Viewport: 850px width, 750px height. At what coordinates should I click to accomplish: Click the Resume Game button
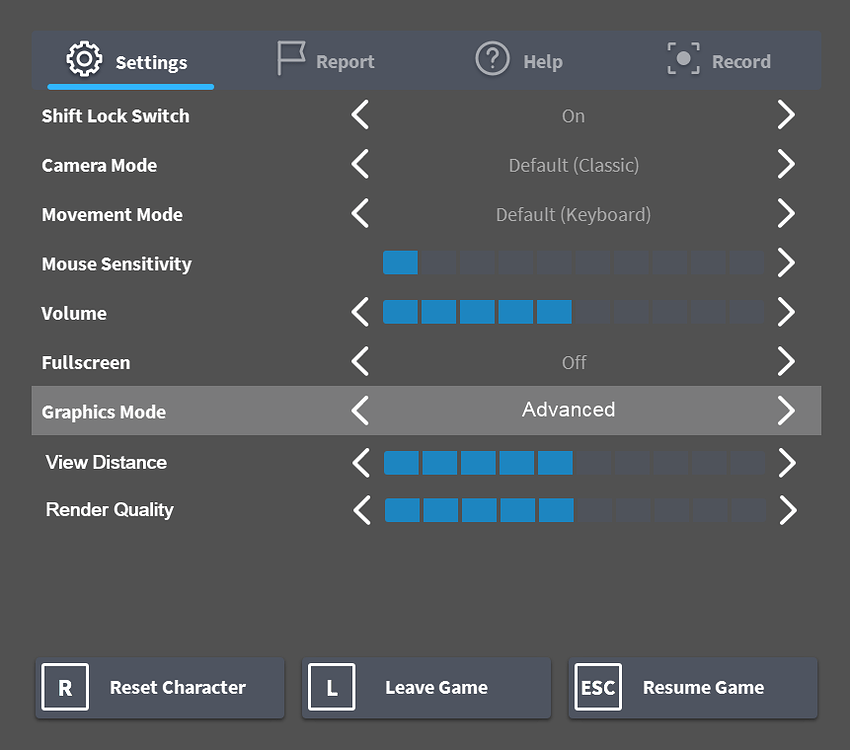coord(693,687)
